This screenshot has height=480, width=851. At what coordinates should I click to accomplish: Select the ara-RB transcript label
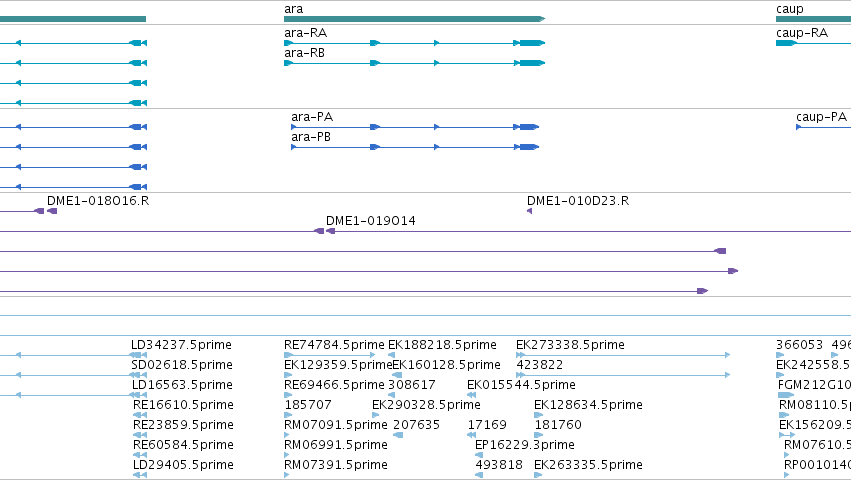coord(304,53)
